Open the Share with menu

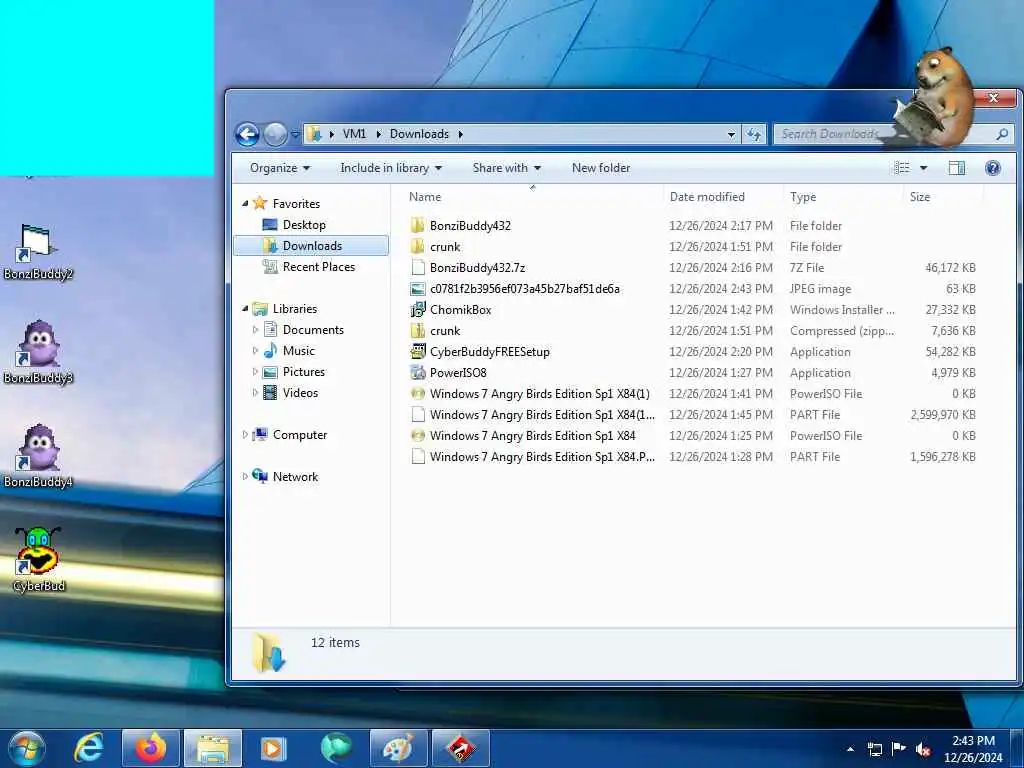pyautogui.click(x=507, y=168)
